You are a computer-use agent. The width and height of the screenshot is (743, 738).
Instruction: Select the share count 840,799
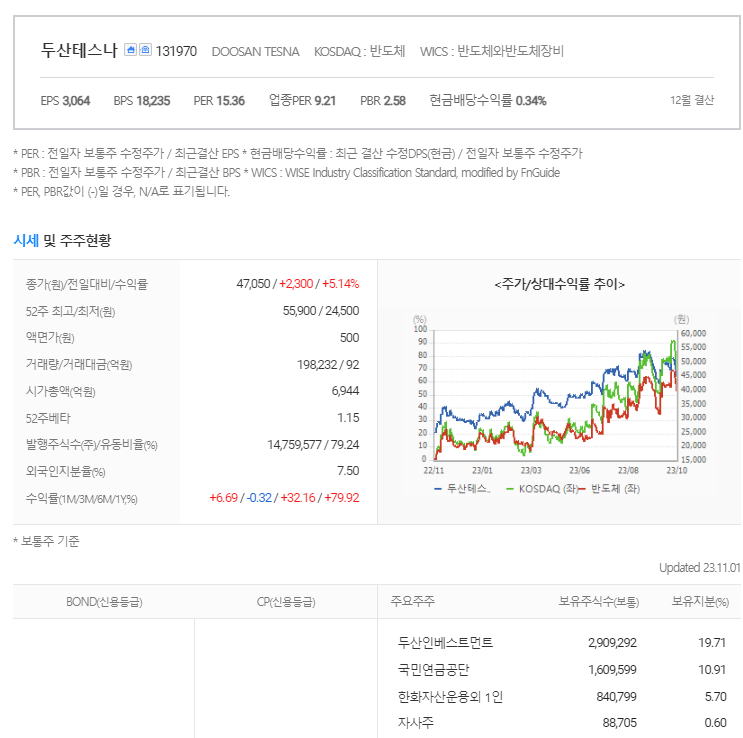click(x=616, y=697)
